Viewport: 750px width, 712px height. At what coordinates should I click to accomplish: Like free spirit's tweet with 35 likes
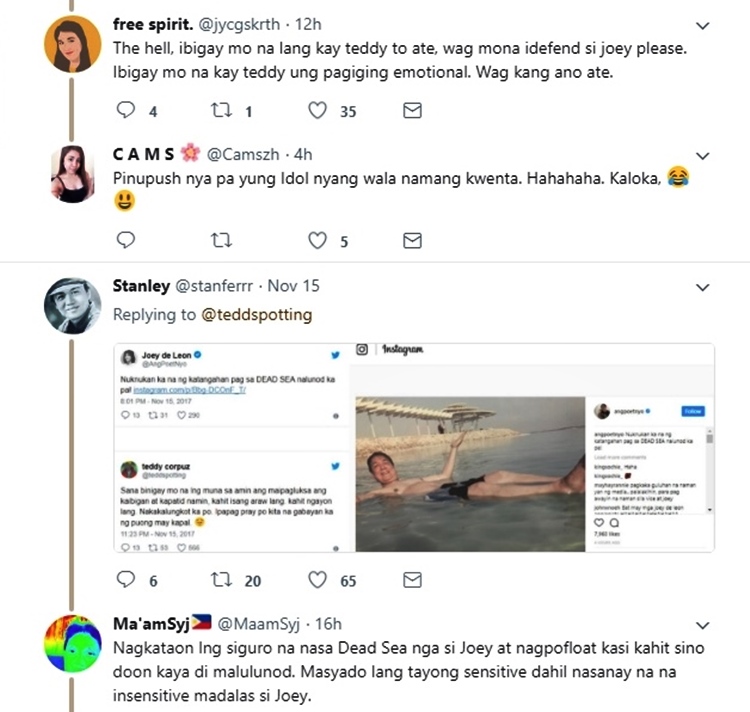pos(318,111)
